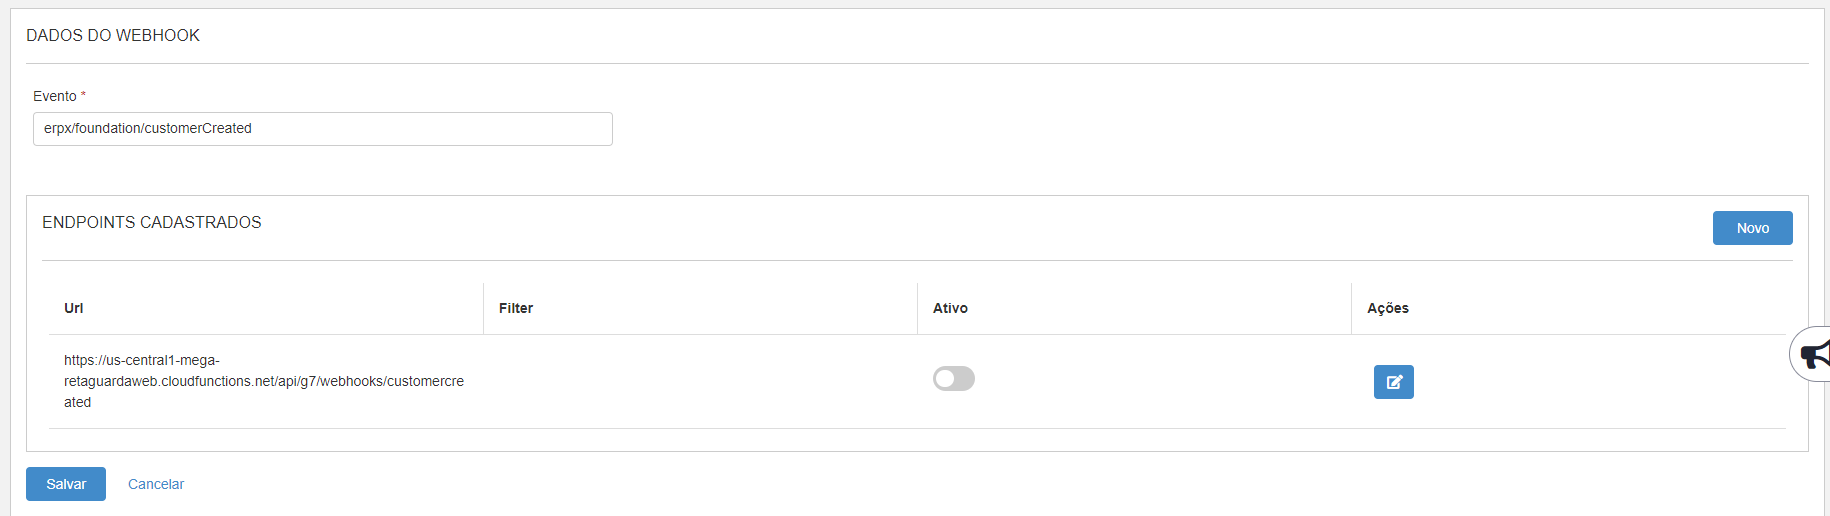Click the empty Filter cell of the endpoint row
The width and height of the screenshot is (1830, 516).
[700, 381]
